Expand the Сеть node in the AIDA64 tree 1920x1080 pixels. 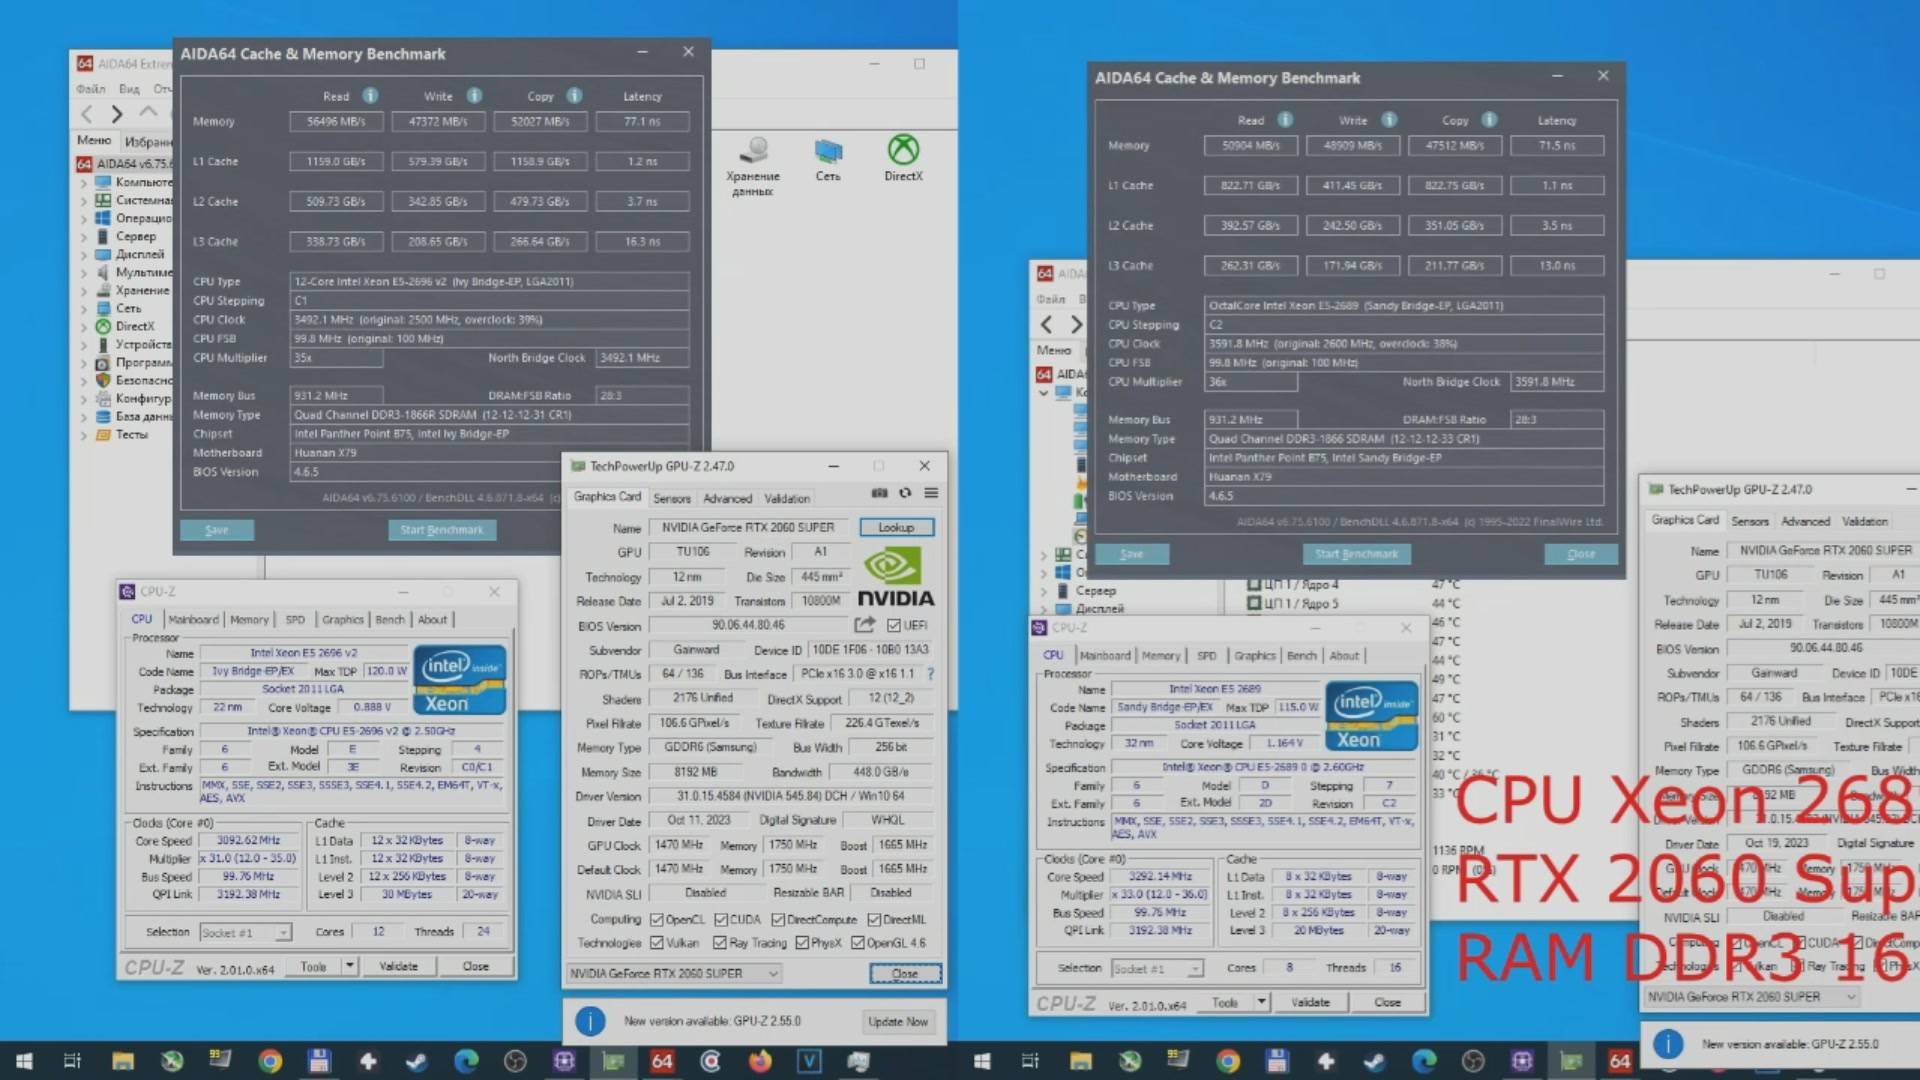pyautogui.click(x=84, y=309)
